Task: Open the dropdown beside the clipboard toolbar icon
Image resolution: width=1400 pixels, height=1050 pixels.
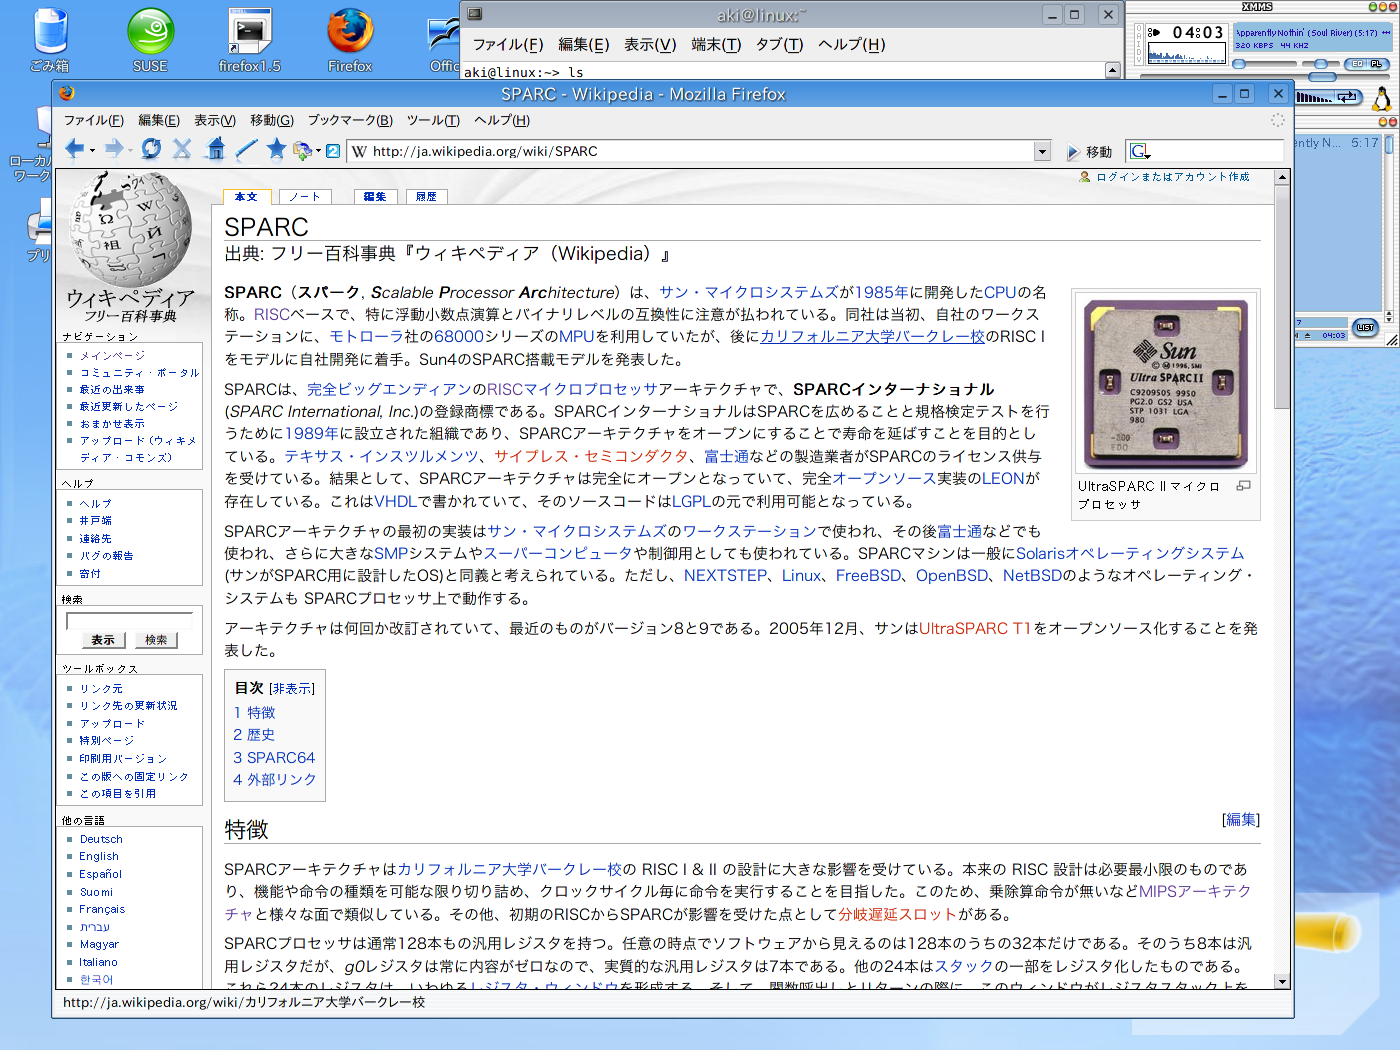Action: tap(318, 151)
